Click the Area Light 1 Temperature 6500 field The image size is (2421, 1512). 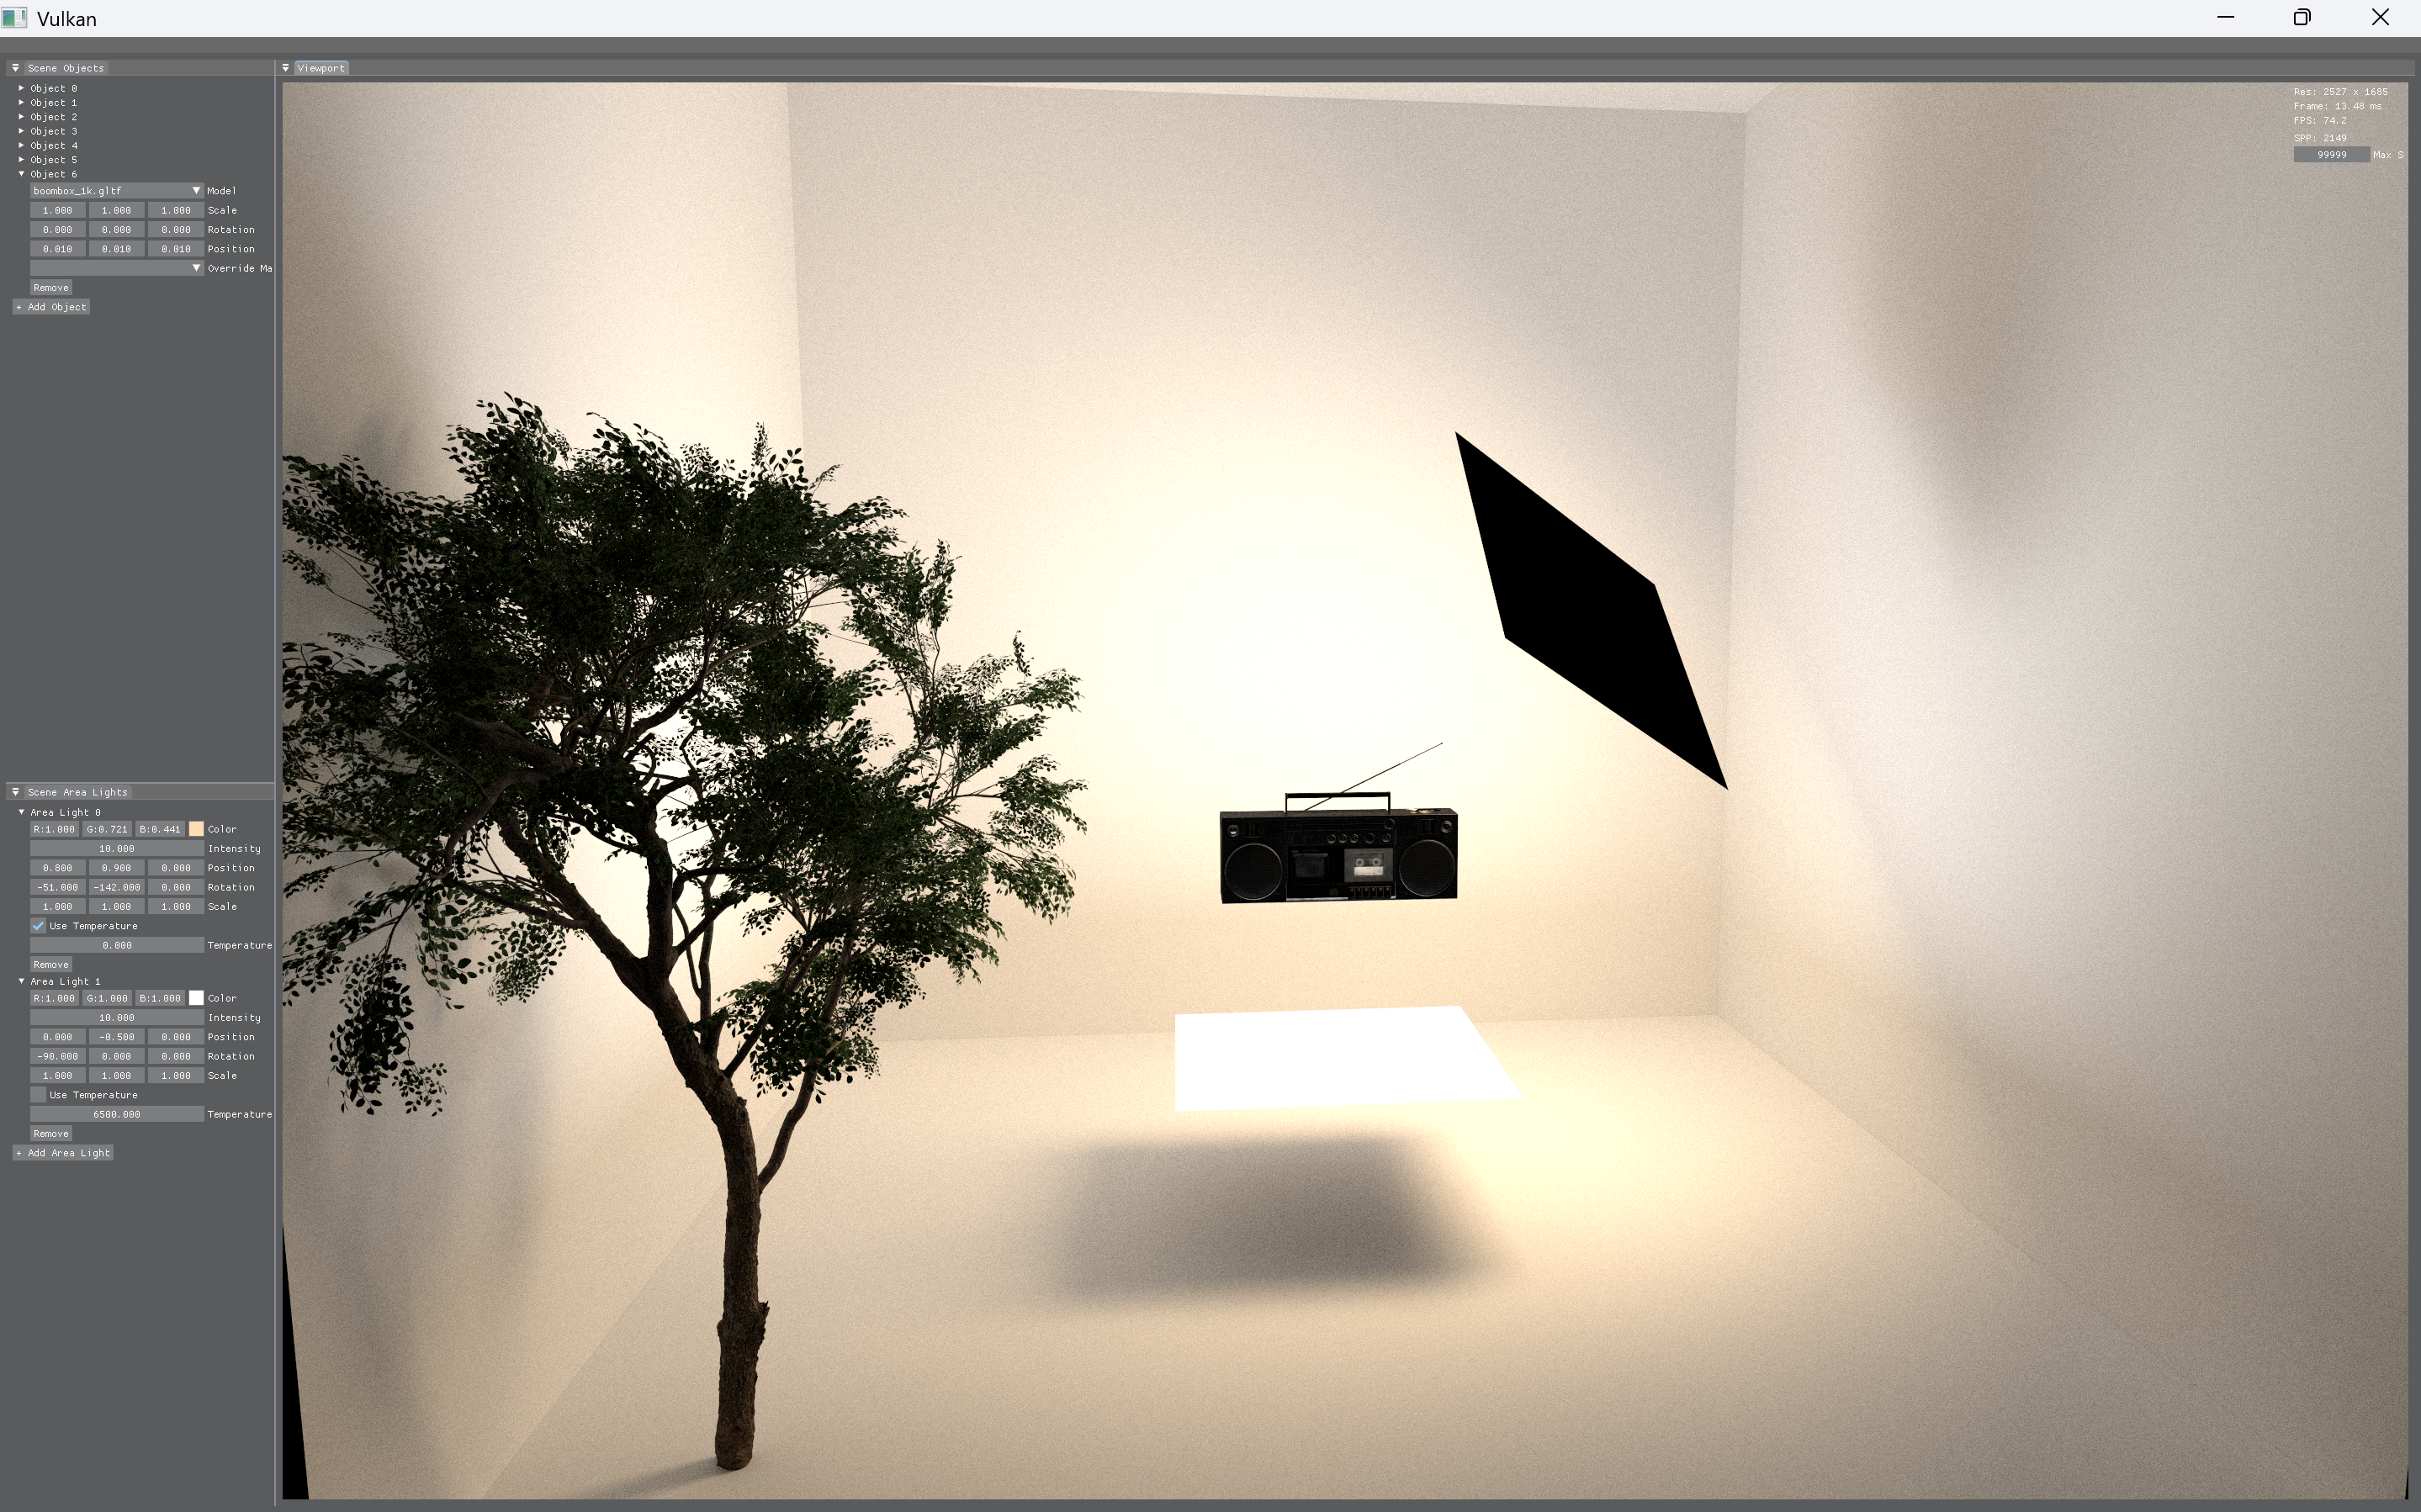click(x=116, y=1114)
